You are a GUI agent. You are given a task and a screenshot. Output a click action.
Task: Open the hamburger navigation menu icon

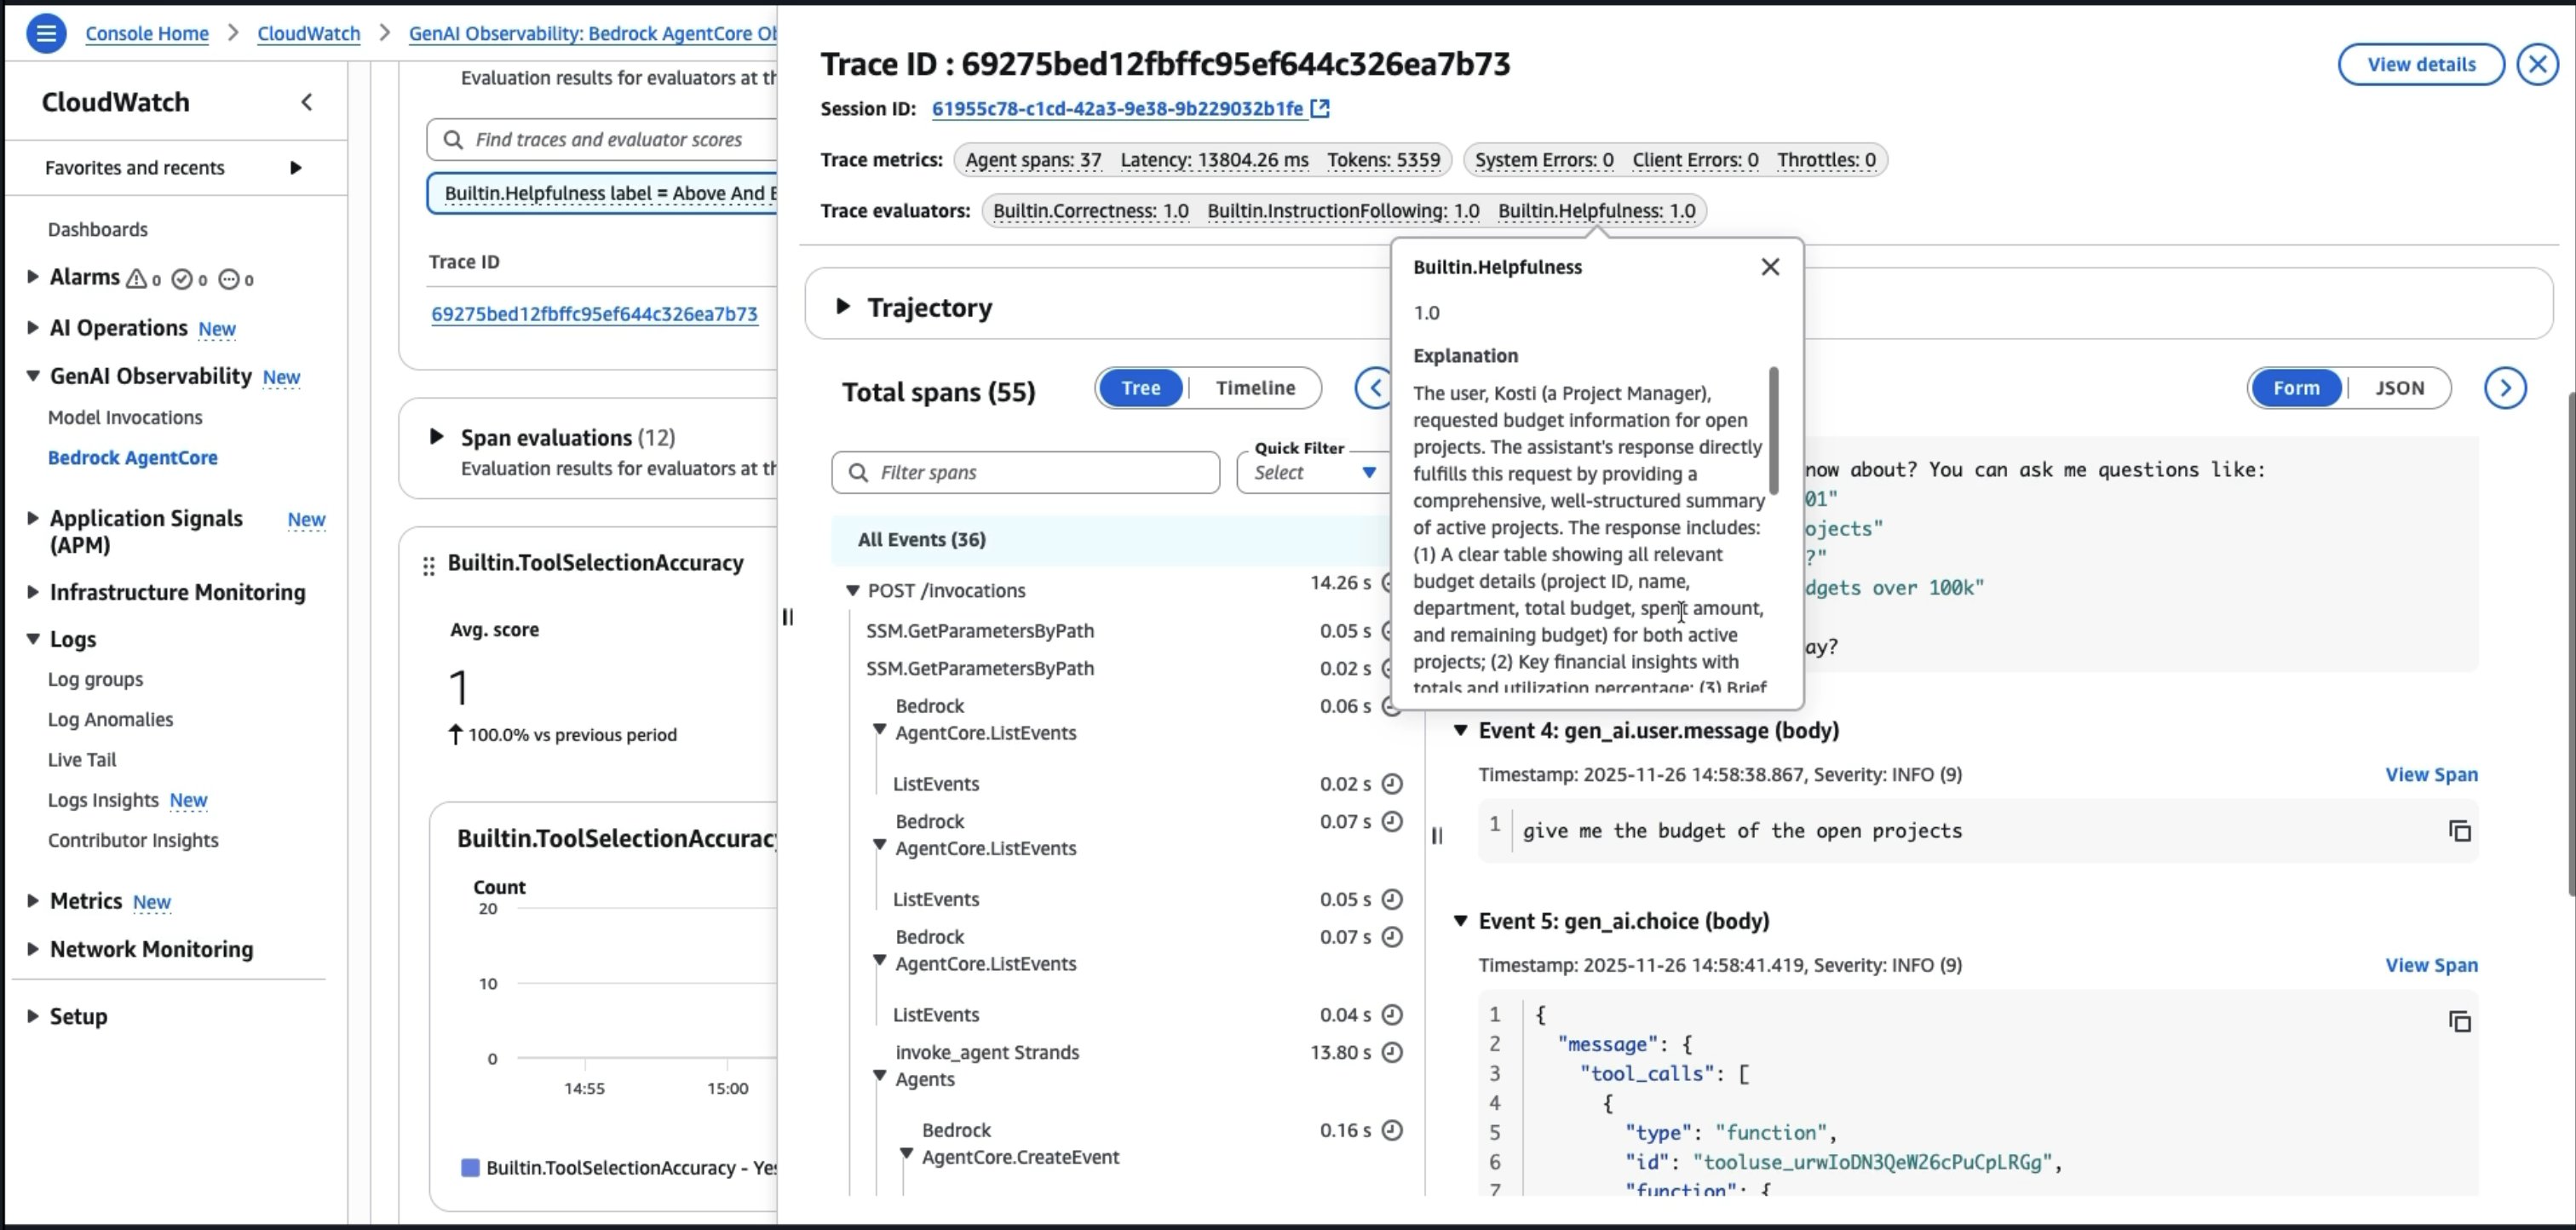point(45,33)
